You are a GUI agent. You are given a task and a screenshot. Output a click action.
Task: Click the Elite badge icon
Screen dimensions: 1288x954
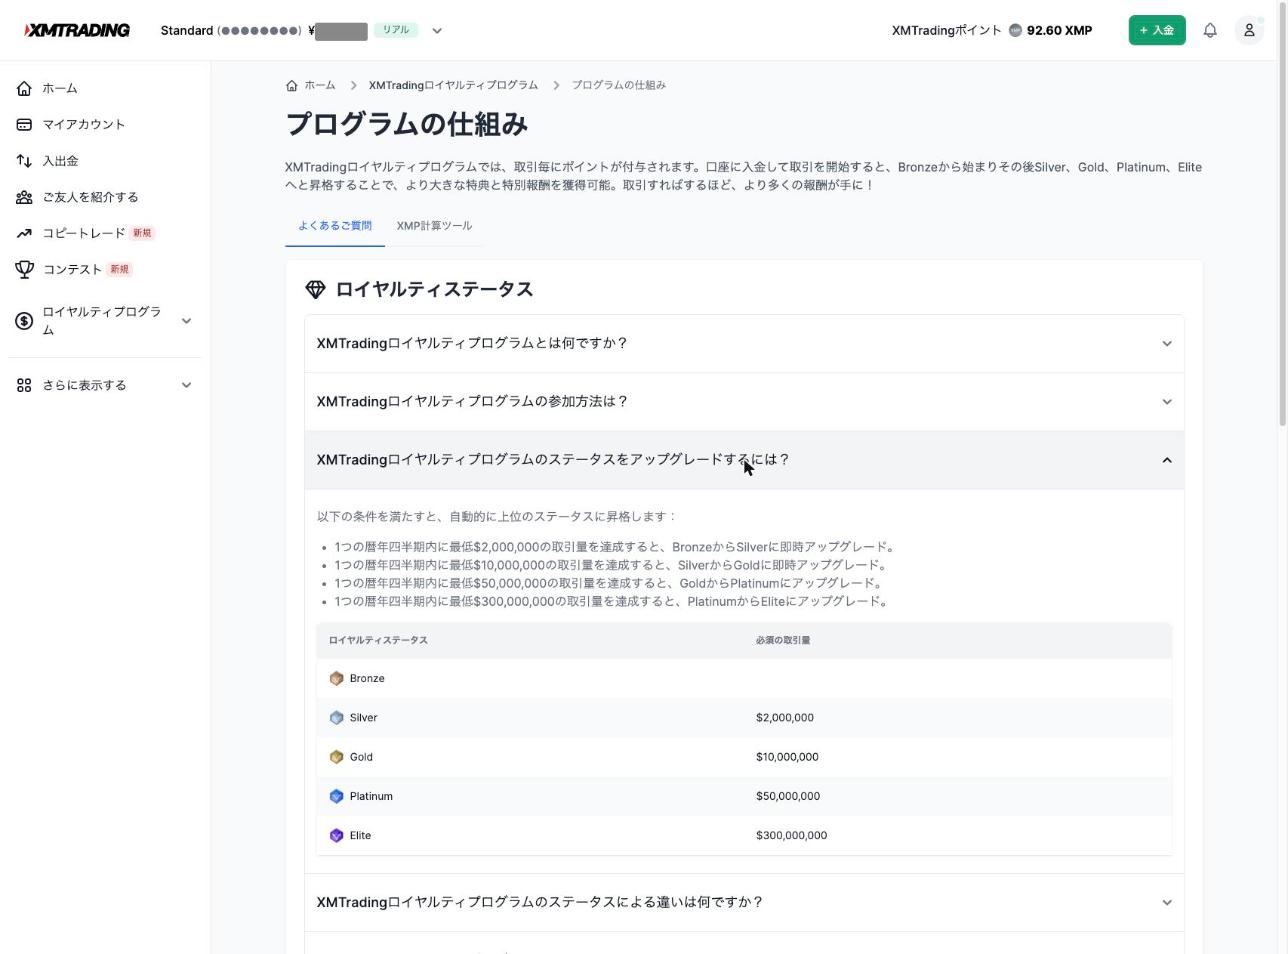pyautogui.click(x=336, y=836)
